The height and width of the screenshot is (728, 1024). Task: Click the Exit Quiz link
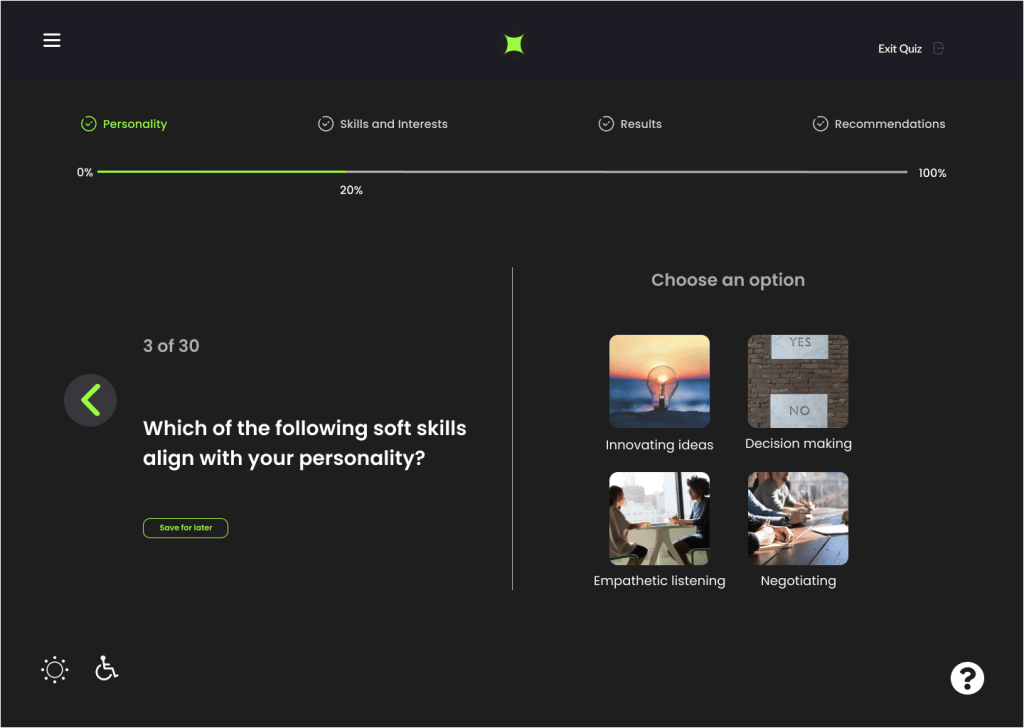pyautogui.click(x=899, y=49)
